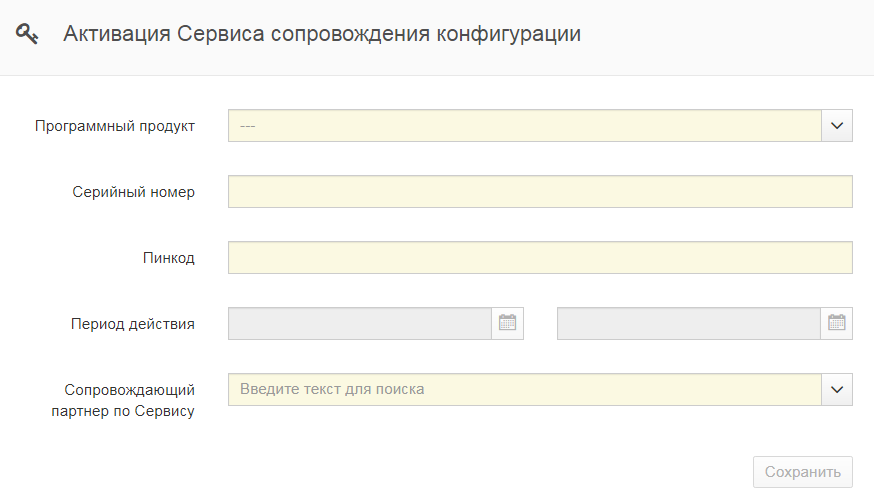Click into the Пинкод input field

click(x=540, y=258)
